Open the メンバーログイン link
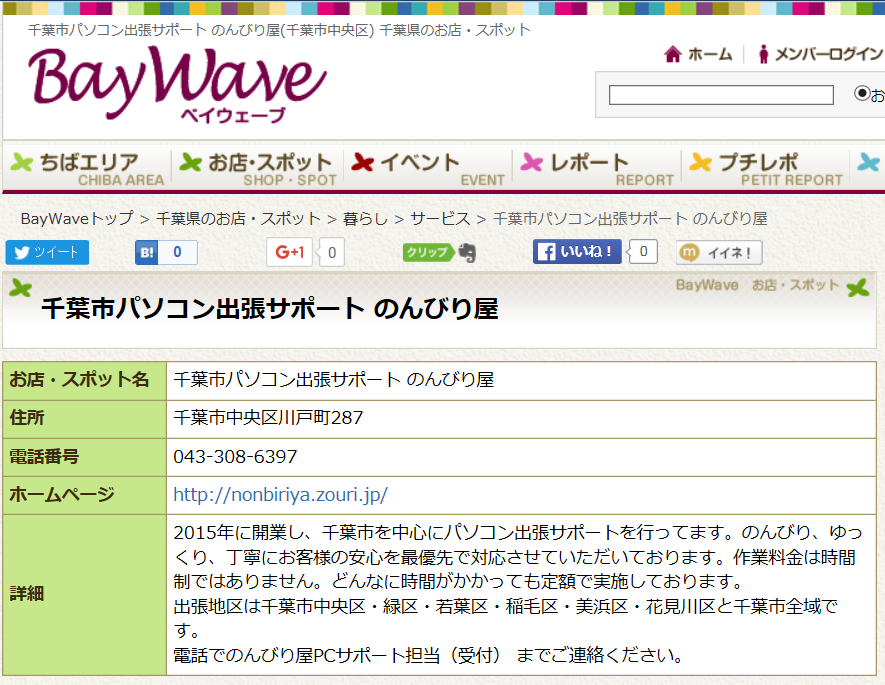The image size is (885, 685). pos(829,54)
